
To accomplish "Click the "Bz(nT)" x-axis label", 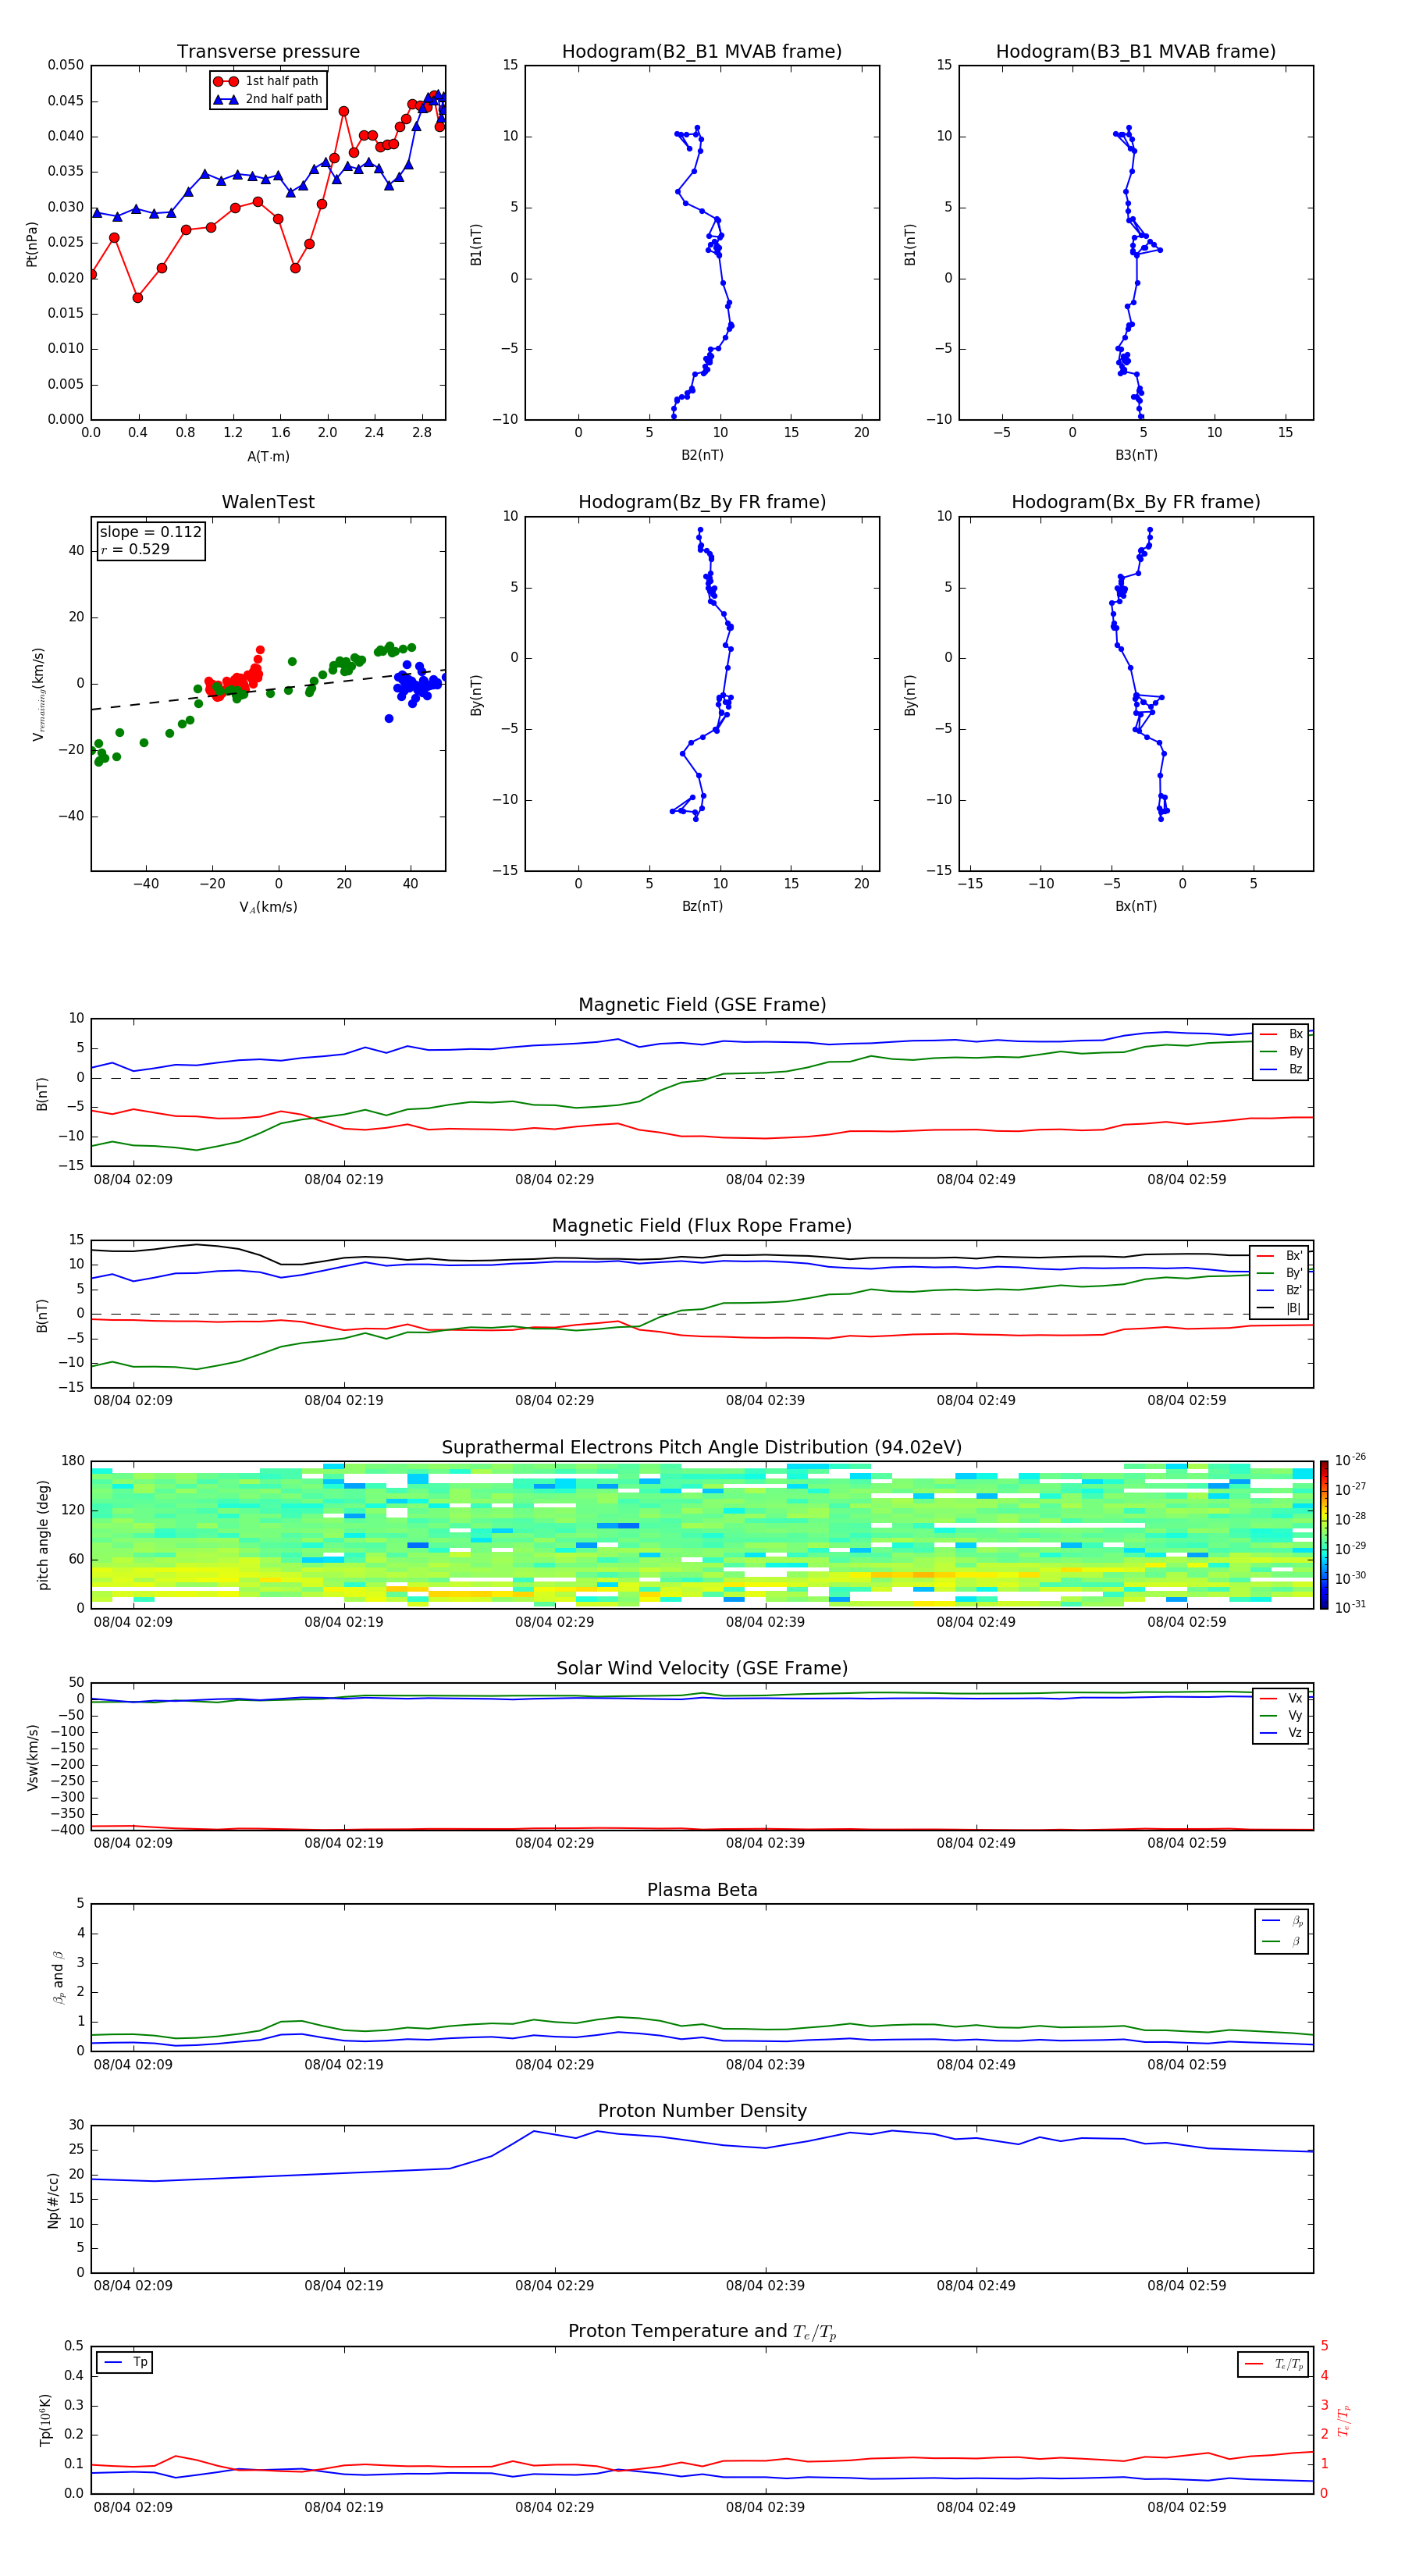I will [702, 906].
